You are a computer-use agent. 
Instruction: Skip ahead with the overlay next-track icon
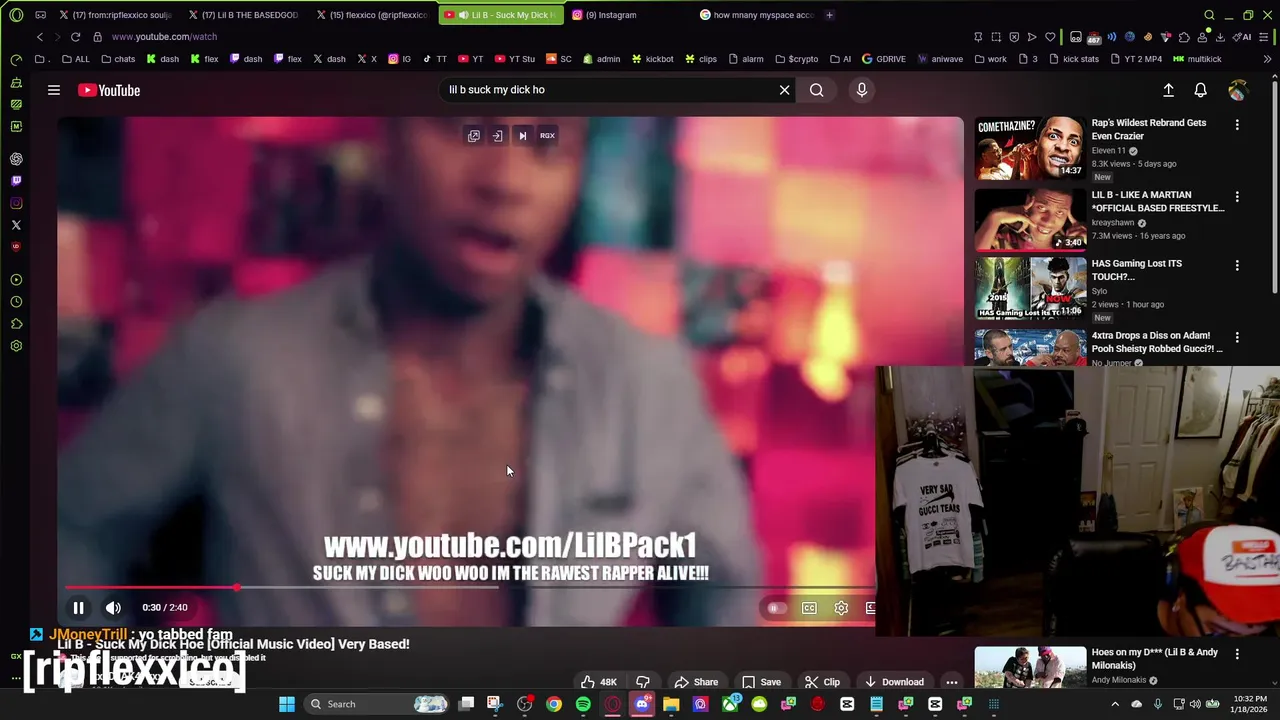pyautogui.click(x=522, y=136)
